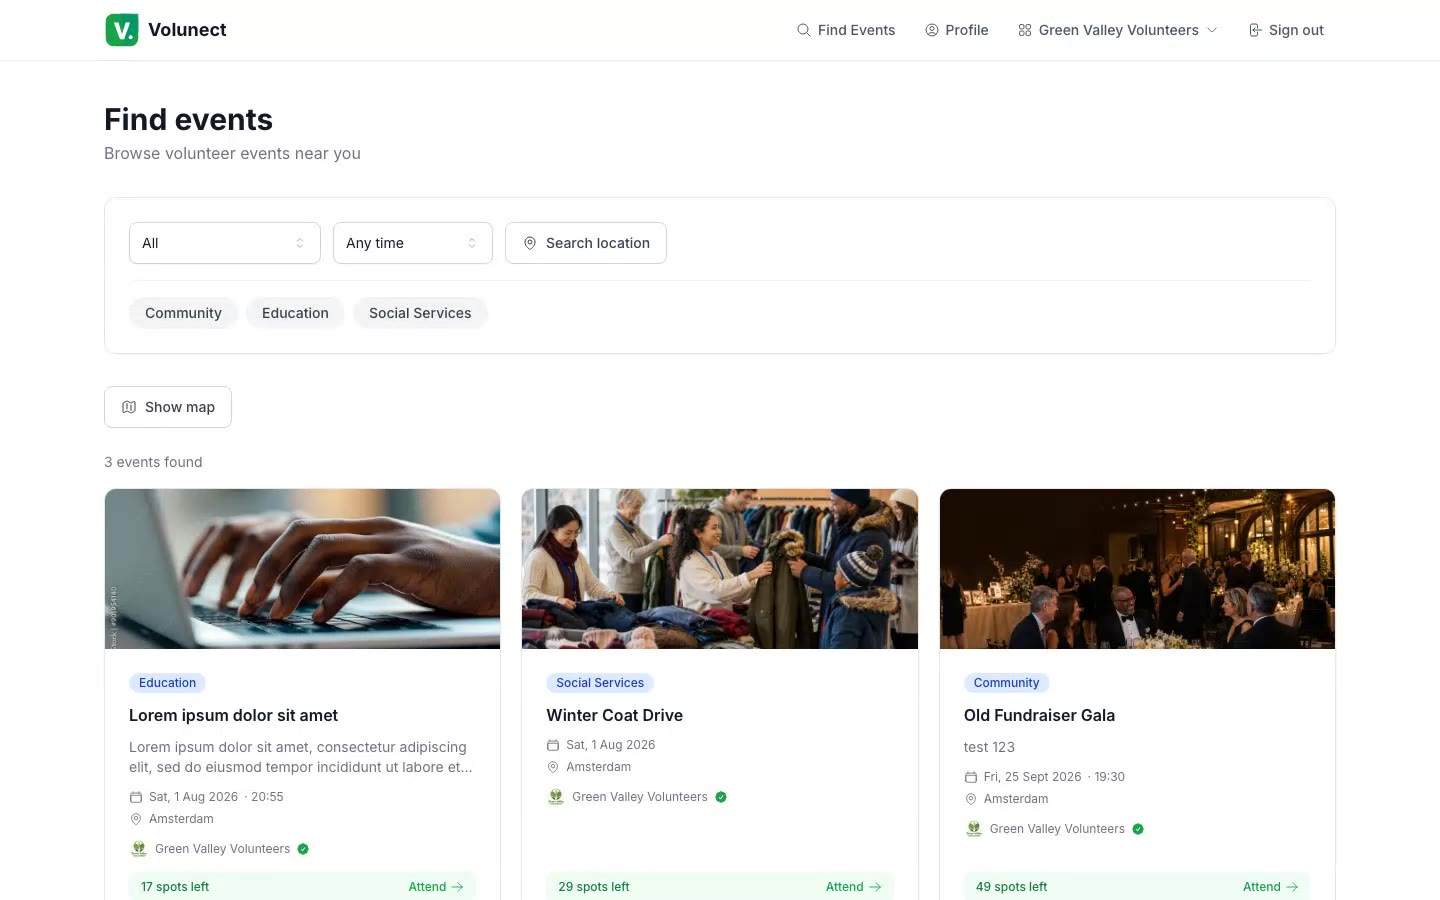Viewport: 1440px width, 900px height.
Task: Click the map pin icon in Search location
Action: click(530, 243)
